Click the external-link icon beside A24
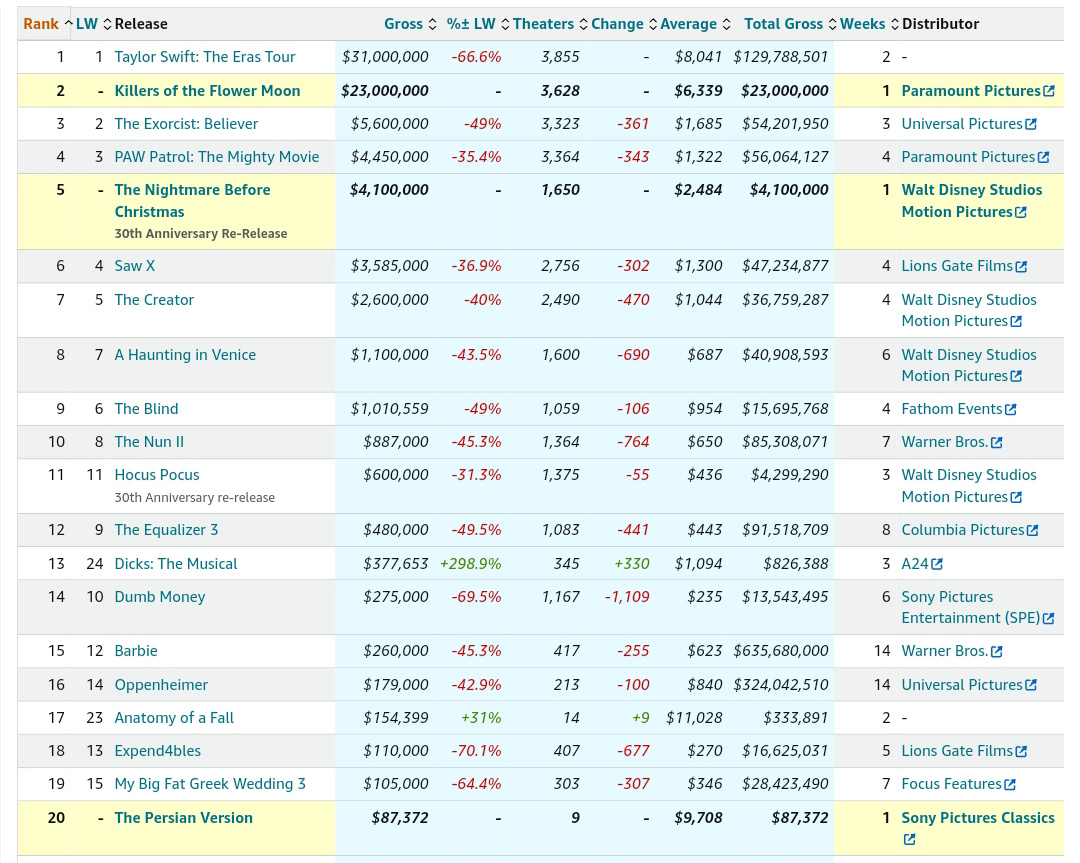This screenshot has height=863, width=1080. pyautogui.click(x=937, y=564)
